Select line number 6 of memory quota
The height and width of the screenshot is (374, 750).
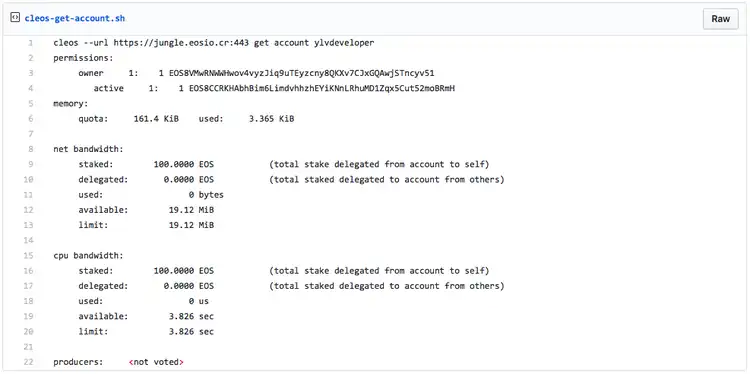31,119
